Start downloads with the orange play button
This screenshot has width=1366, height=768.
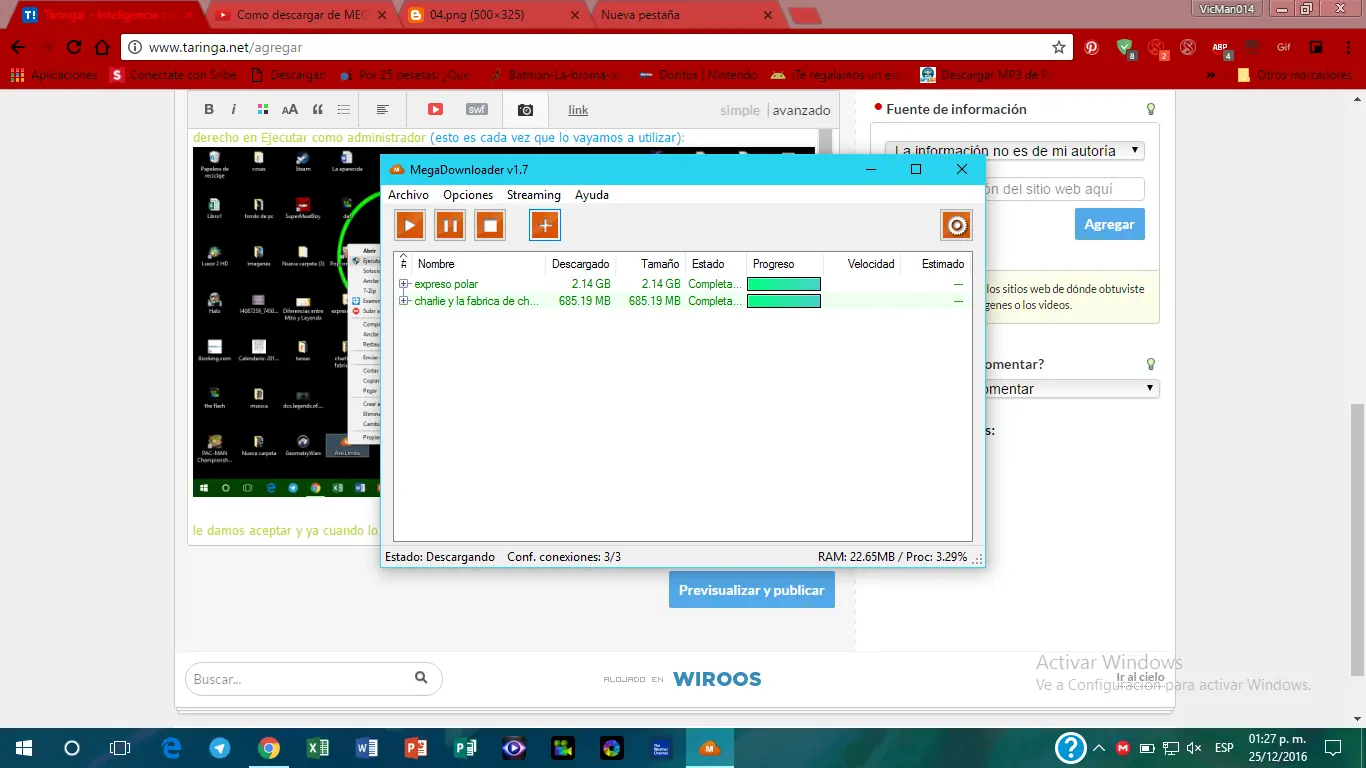(x=410, y=225)
